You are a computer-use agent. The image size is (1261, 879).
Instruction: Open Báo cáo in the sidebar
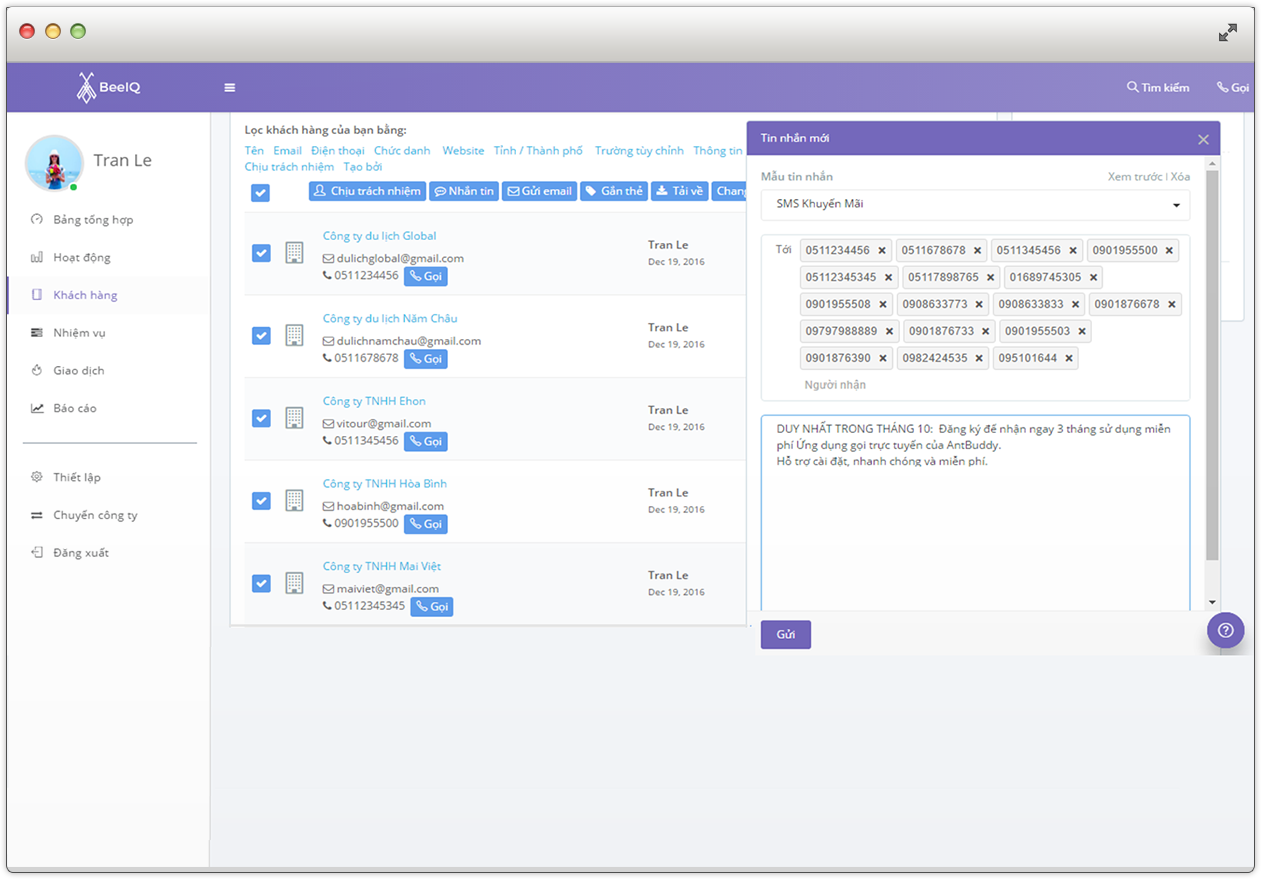[x=75, y=408]
